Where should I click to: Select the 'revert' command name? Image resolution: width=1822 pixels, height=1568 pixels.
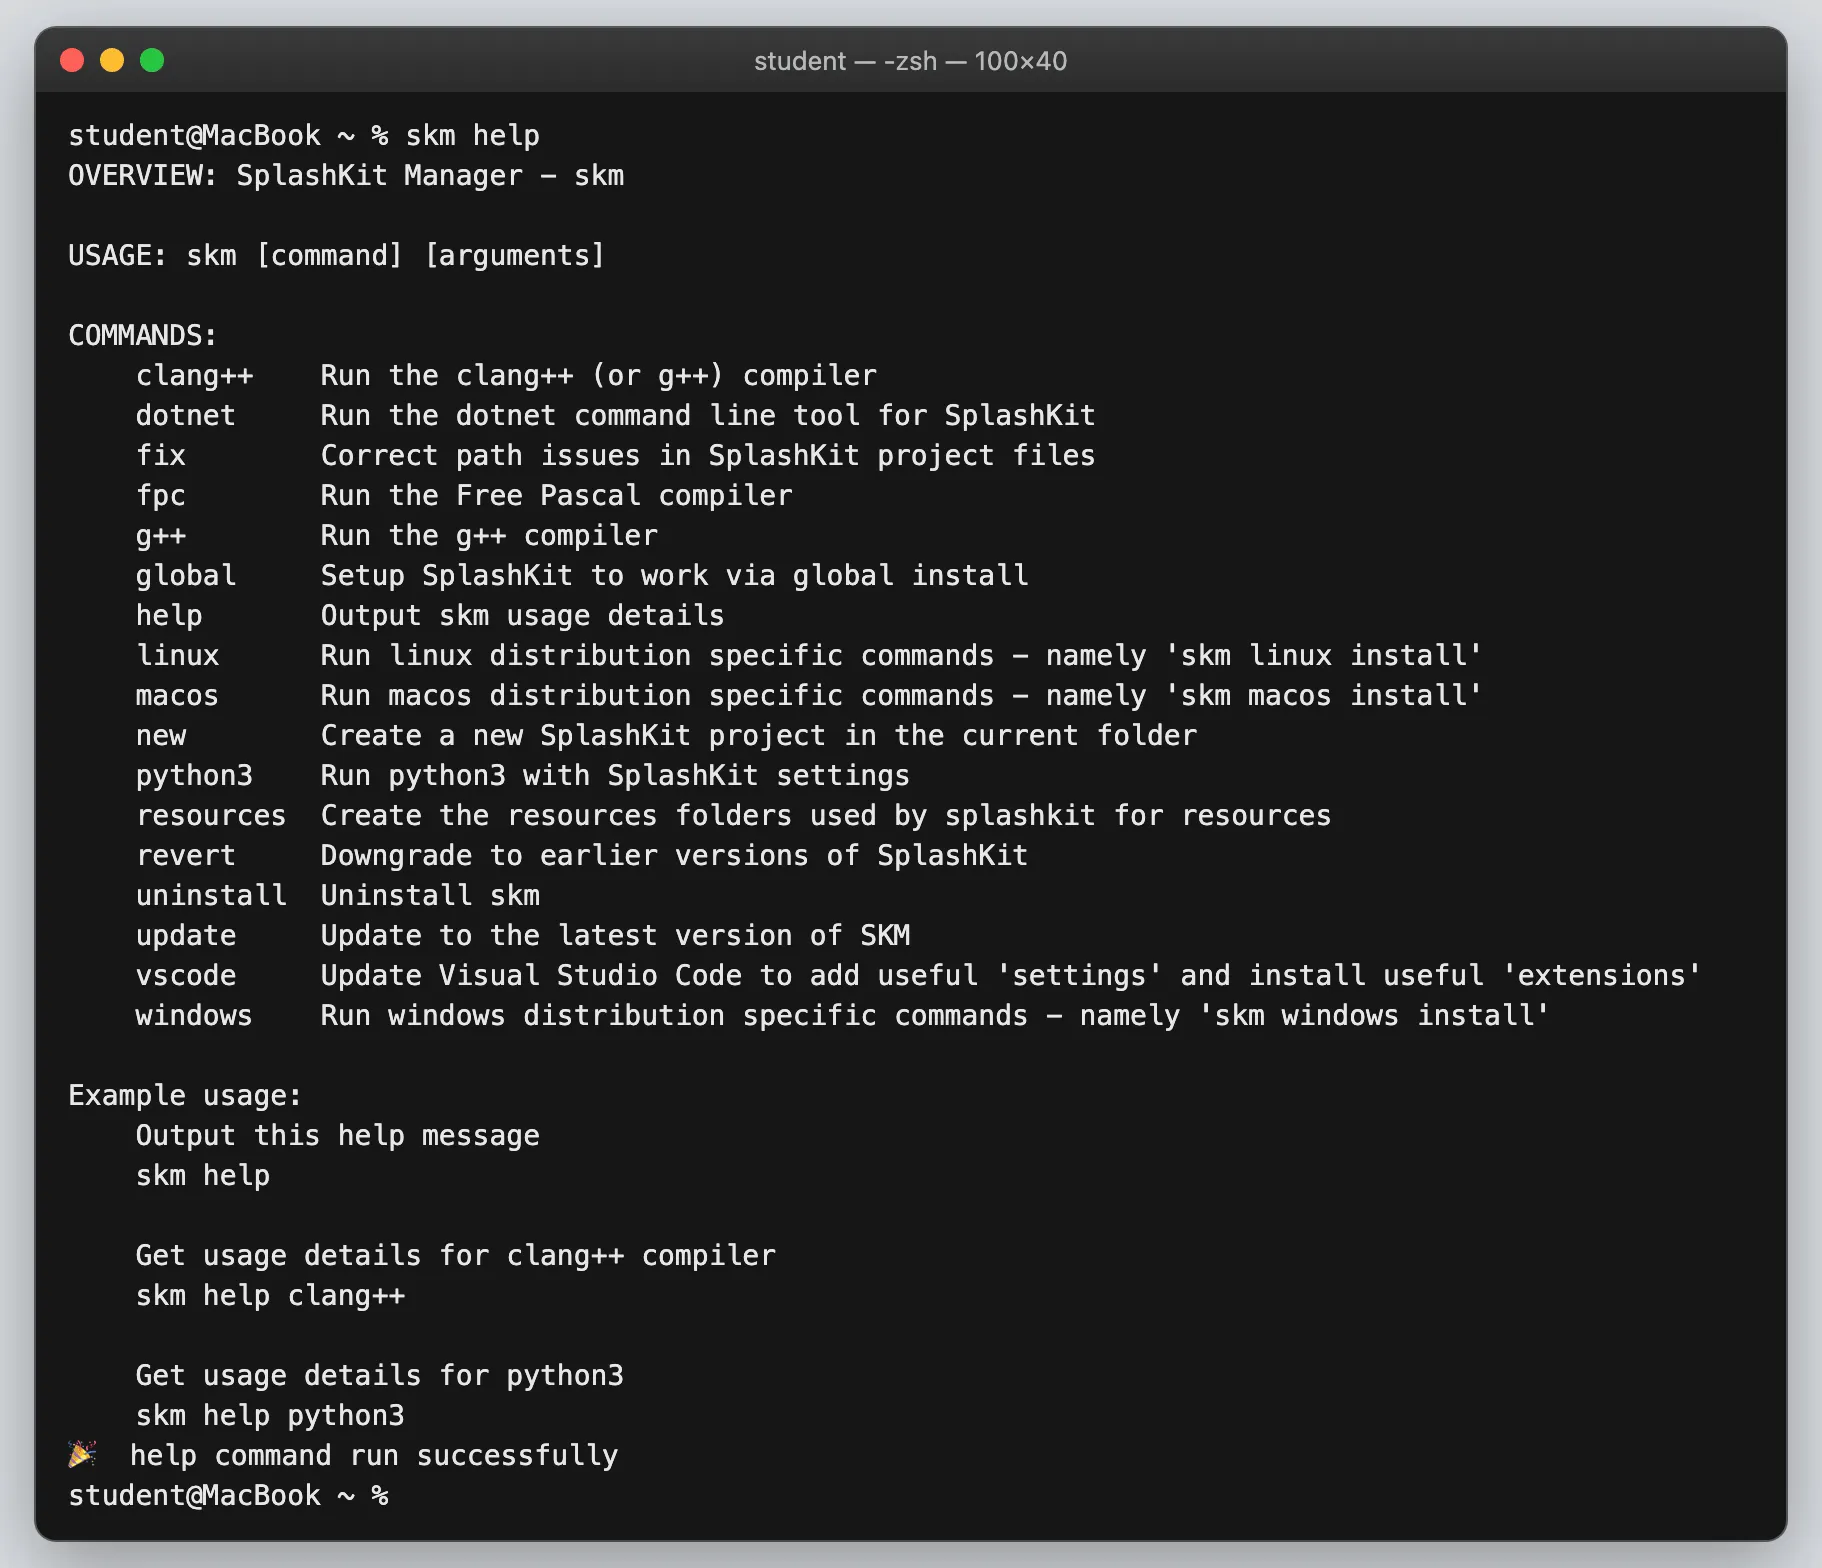(186, 856)
